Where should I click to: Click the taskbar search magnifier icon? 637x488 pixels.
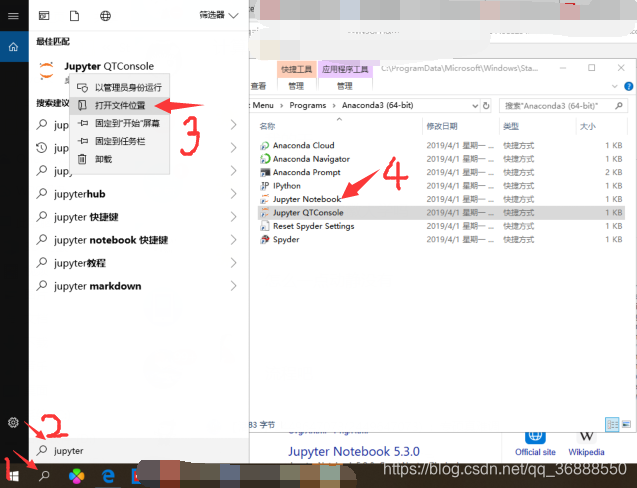[x=44, y=475]
